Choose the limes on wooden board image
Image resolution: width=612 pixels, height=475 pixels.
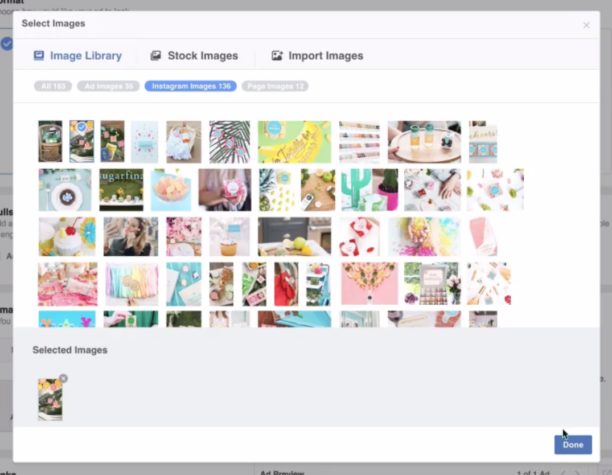tap(318, 190)
